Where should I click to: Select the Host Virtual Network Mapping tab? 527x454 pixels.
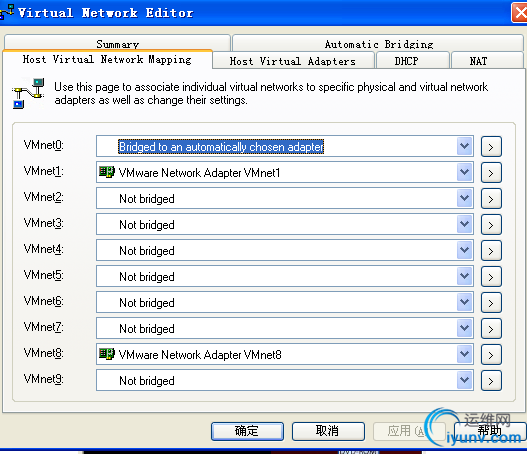107,59
